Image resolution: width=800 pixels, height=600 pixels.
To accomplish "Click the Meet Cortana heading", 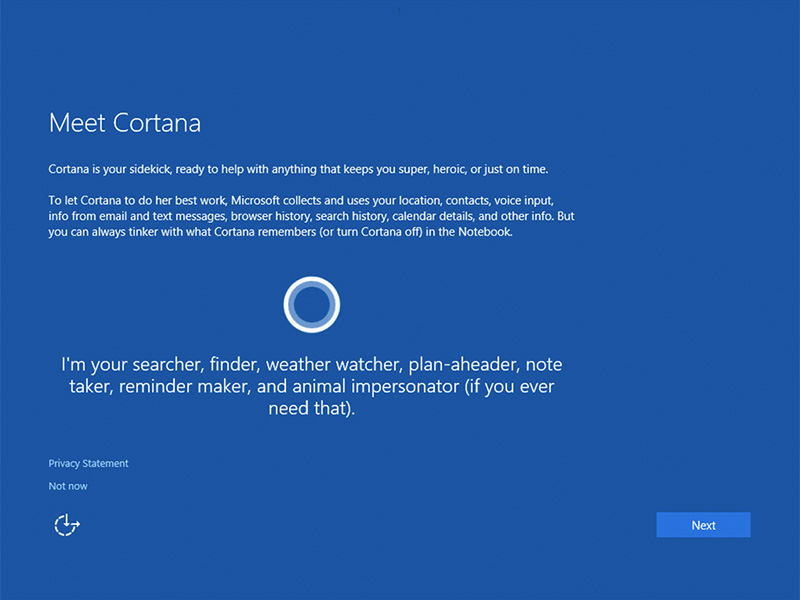I will tap(125, 123).
